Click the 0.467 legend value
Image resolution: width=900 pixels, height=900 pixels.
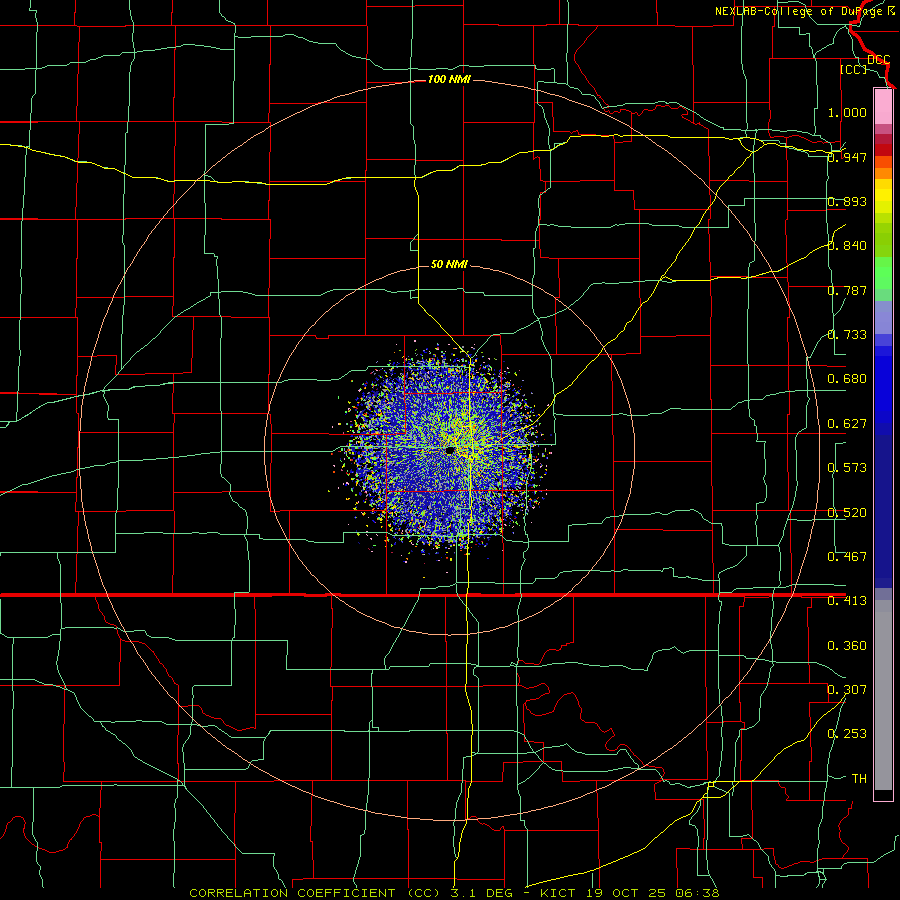pos(847,557)
